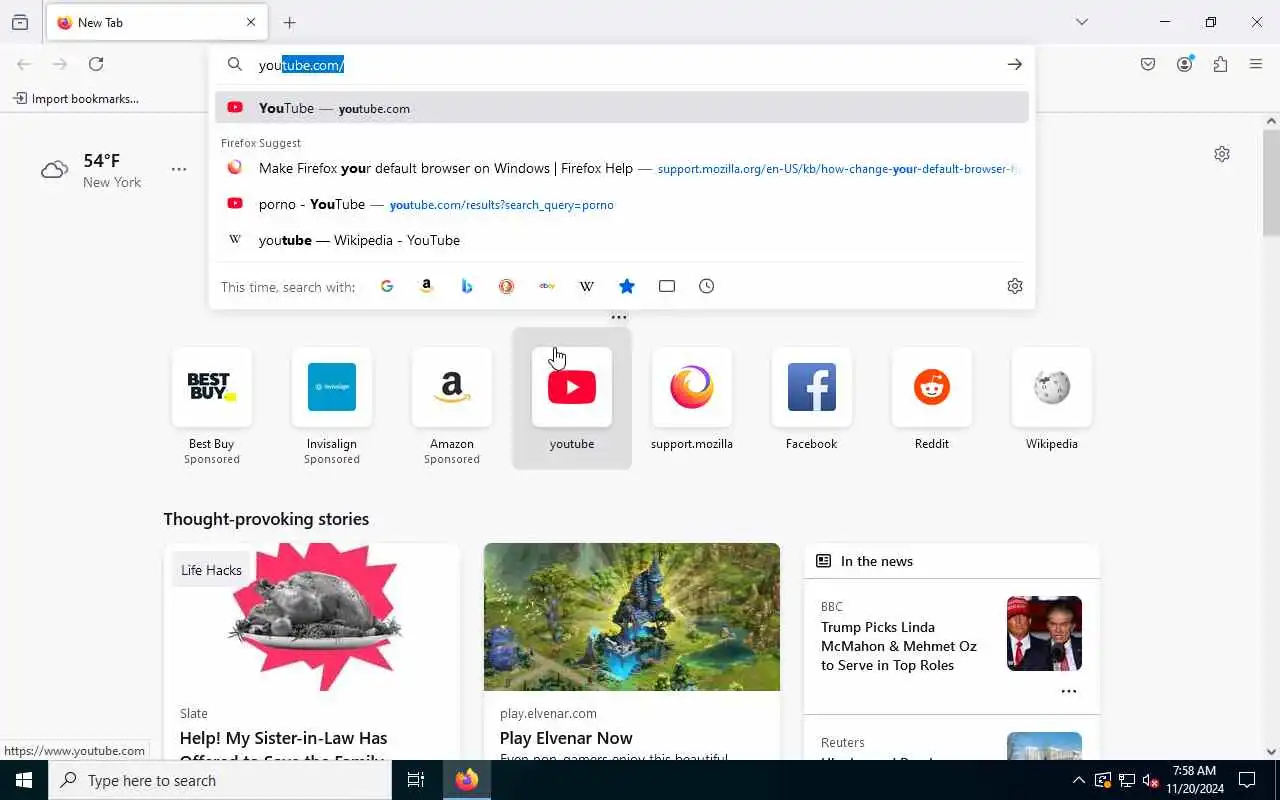Screen dimensions: 1280x800
Task: Open the Extensions puzzle icon
Action: 1220,64
